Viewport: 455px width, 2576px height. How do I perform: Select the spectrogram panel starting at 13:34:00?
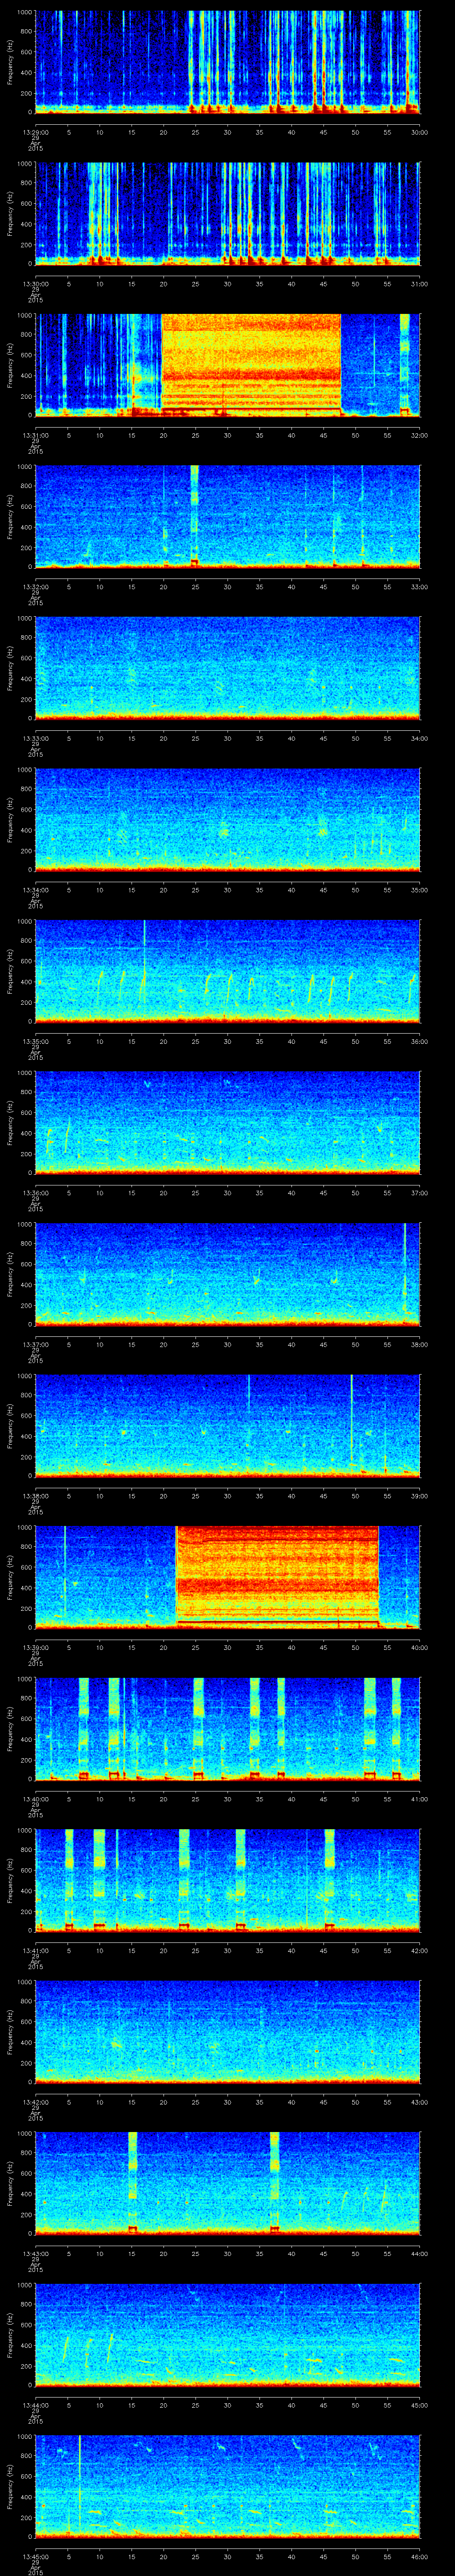click(x=228, y=819)
